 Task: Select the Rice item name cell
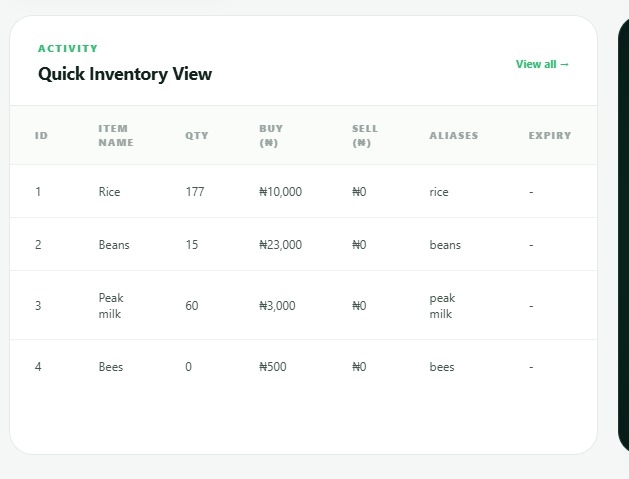(x=109, y=192)
